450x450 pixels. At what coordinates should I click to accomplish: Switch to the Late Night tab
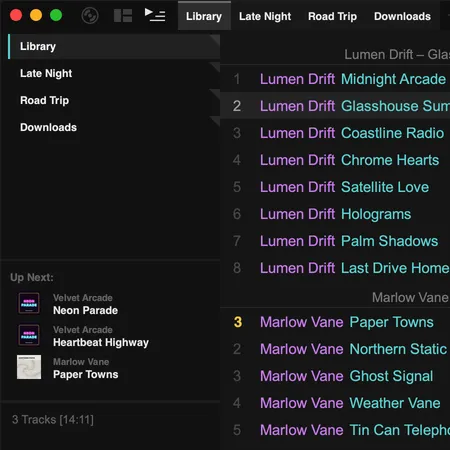click(265, 16)
